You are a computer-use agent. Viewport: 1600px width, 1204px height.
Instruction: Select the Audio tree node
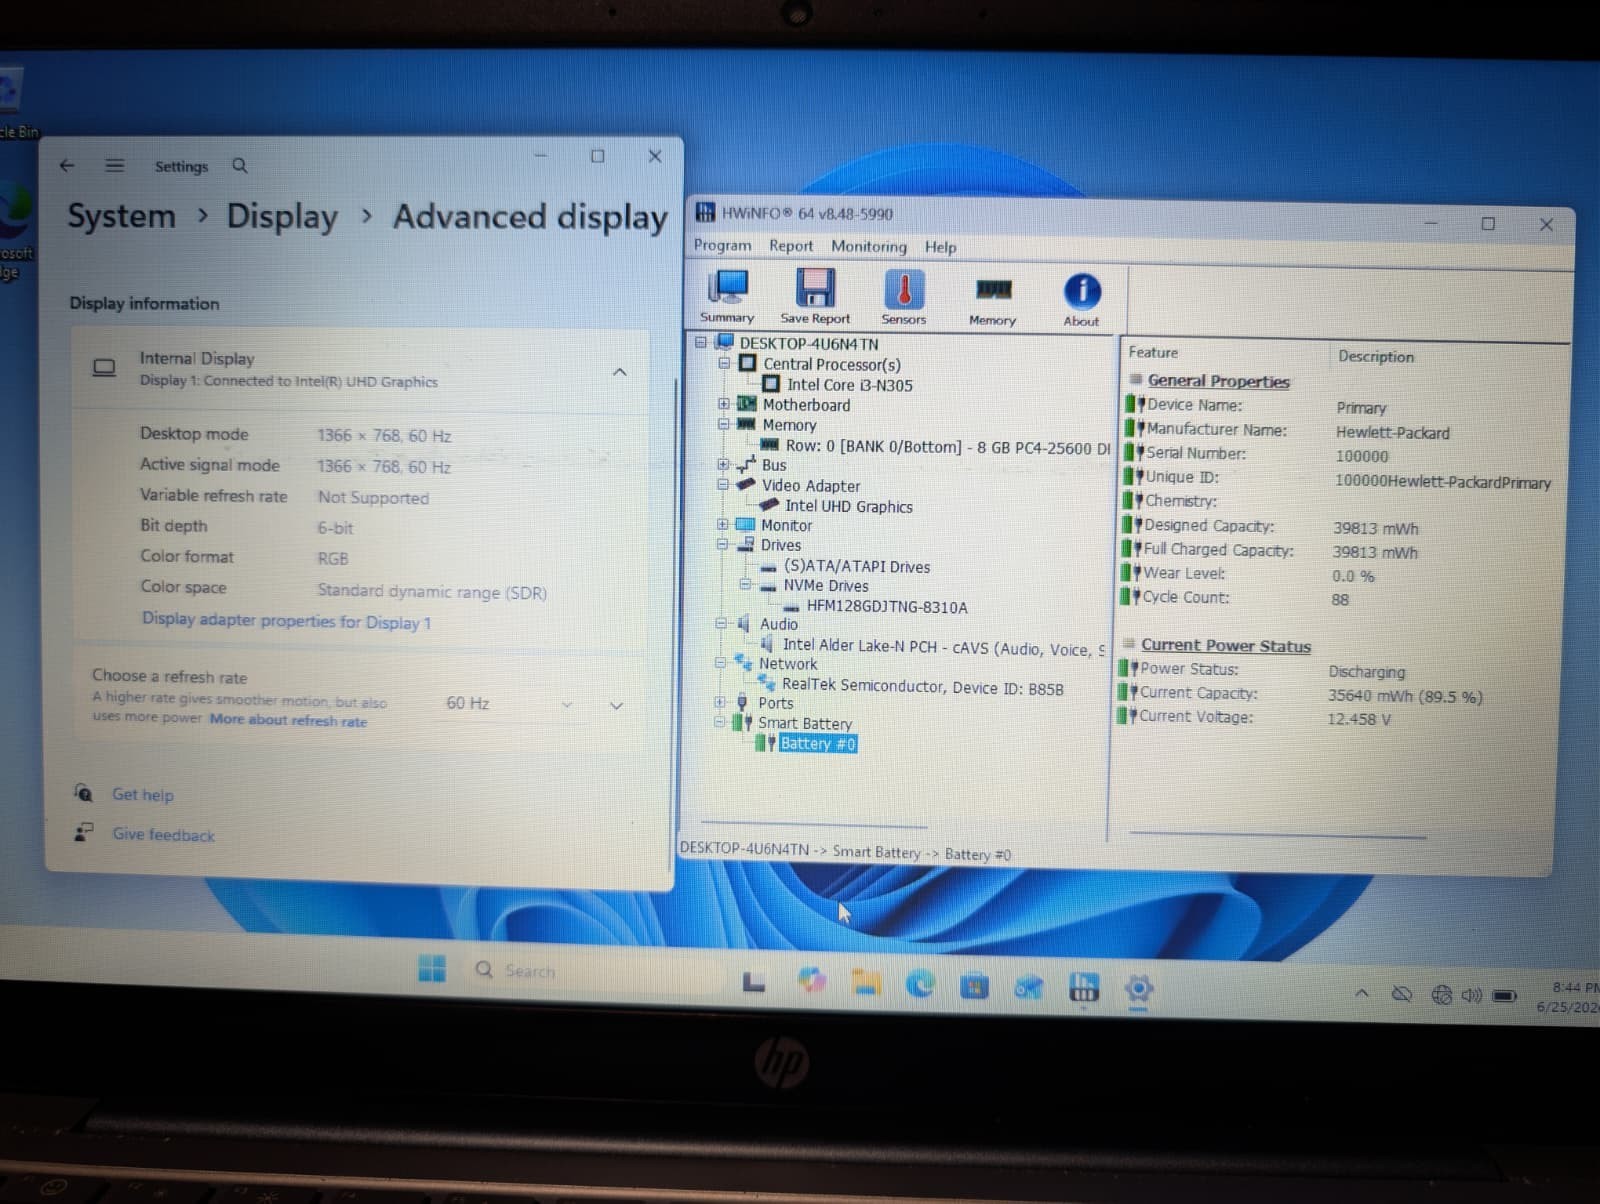click(x=778, y=624)
